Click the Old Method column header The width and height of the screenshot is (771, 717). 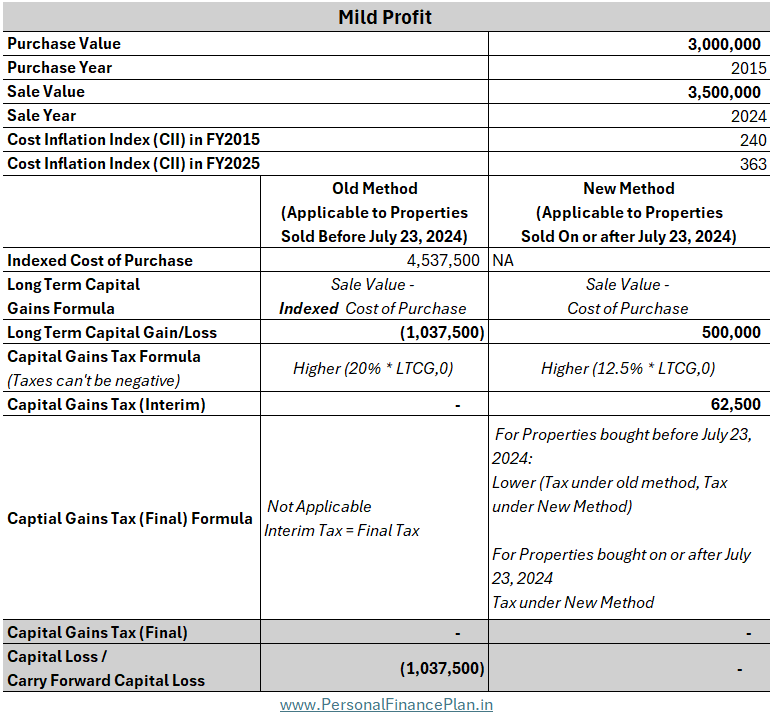click(x=374, y=211)
